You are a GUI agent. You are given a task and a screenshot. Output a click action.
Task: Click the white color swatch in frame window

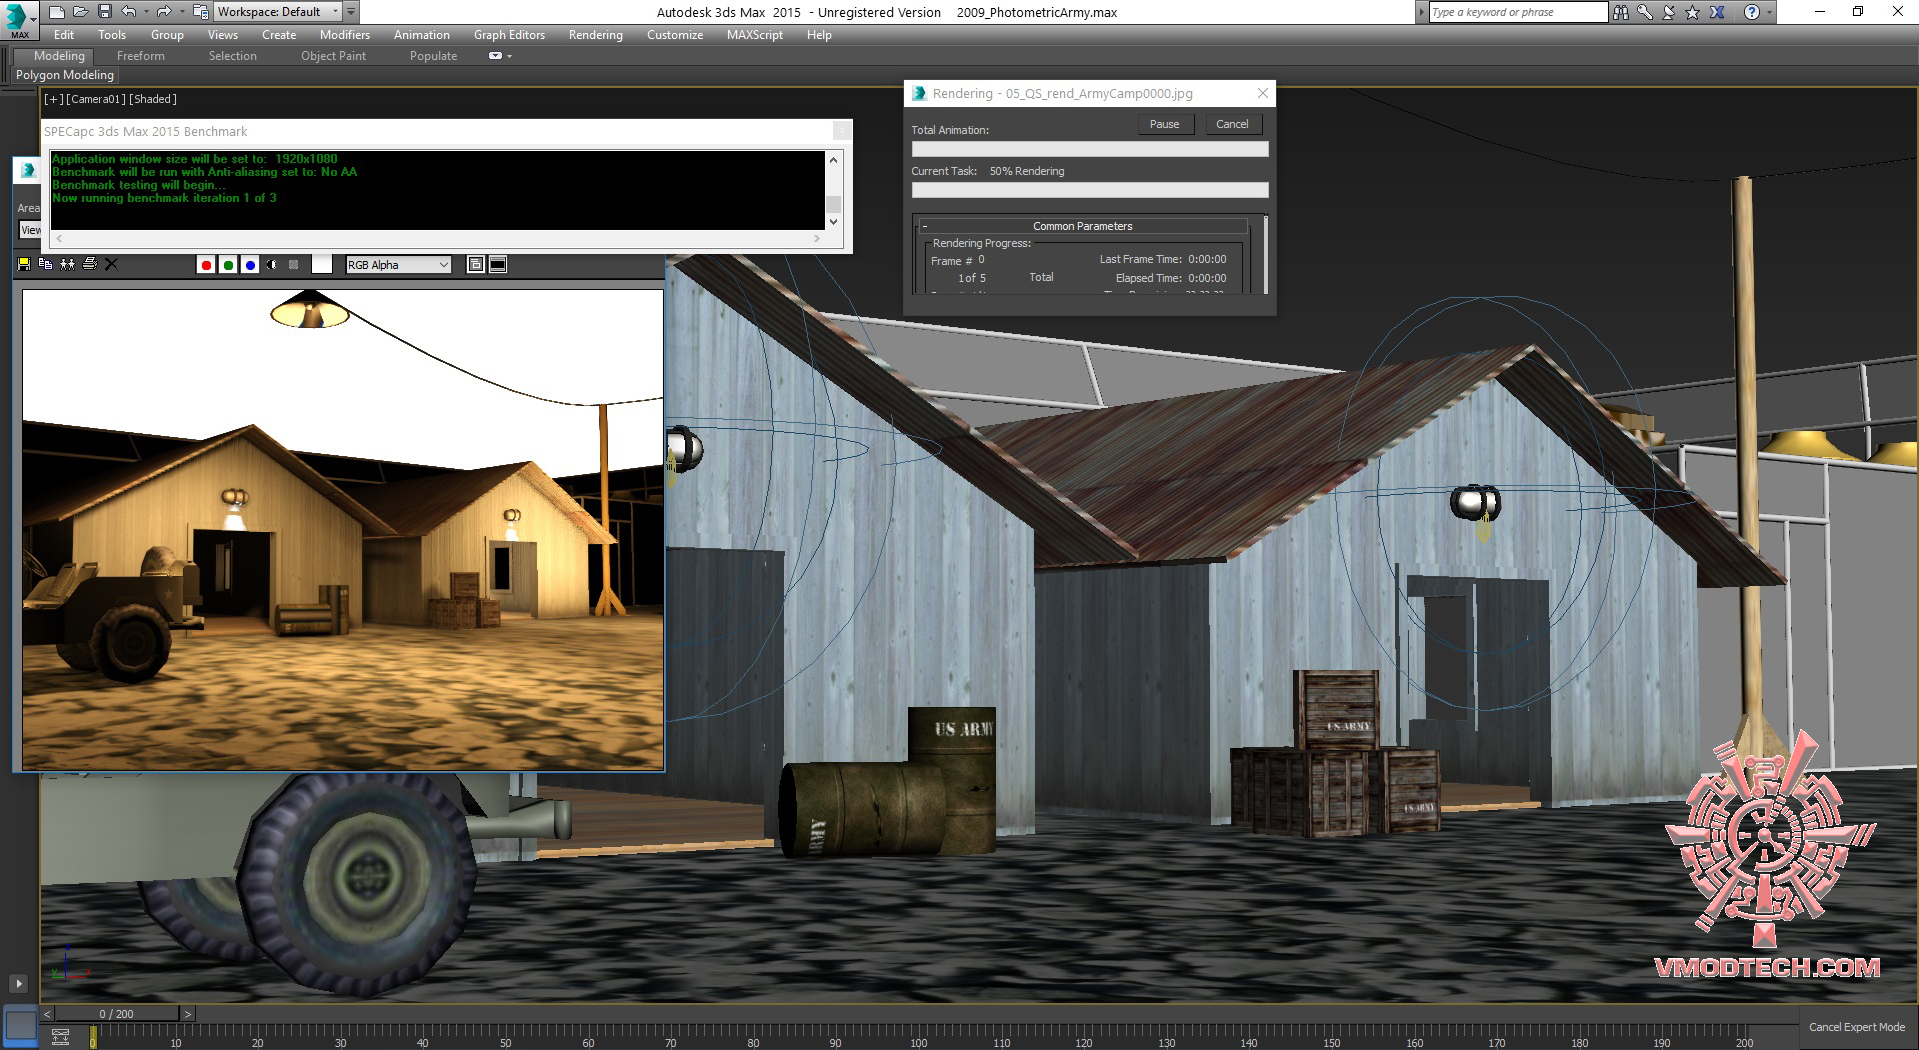[x=322, y=264]
